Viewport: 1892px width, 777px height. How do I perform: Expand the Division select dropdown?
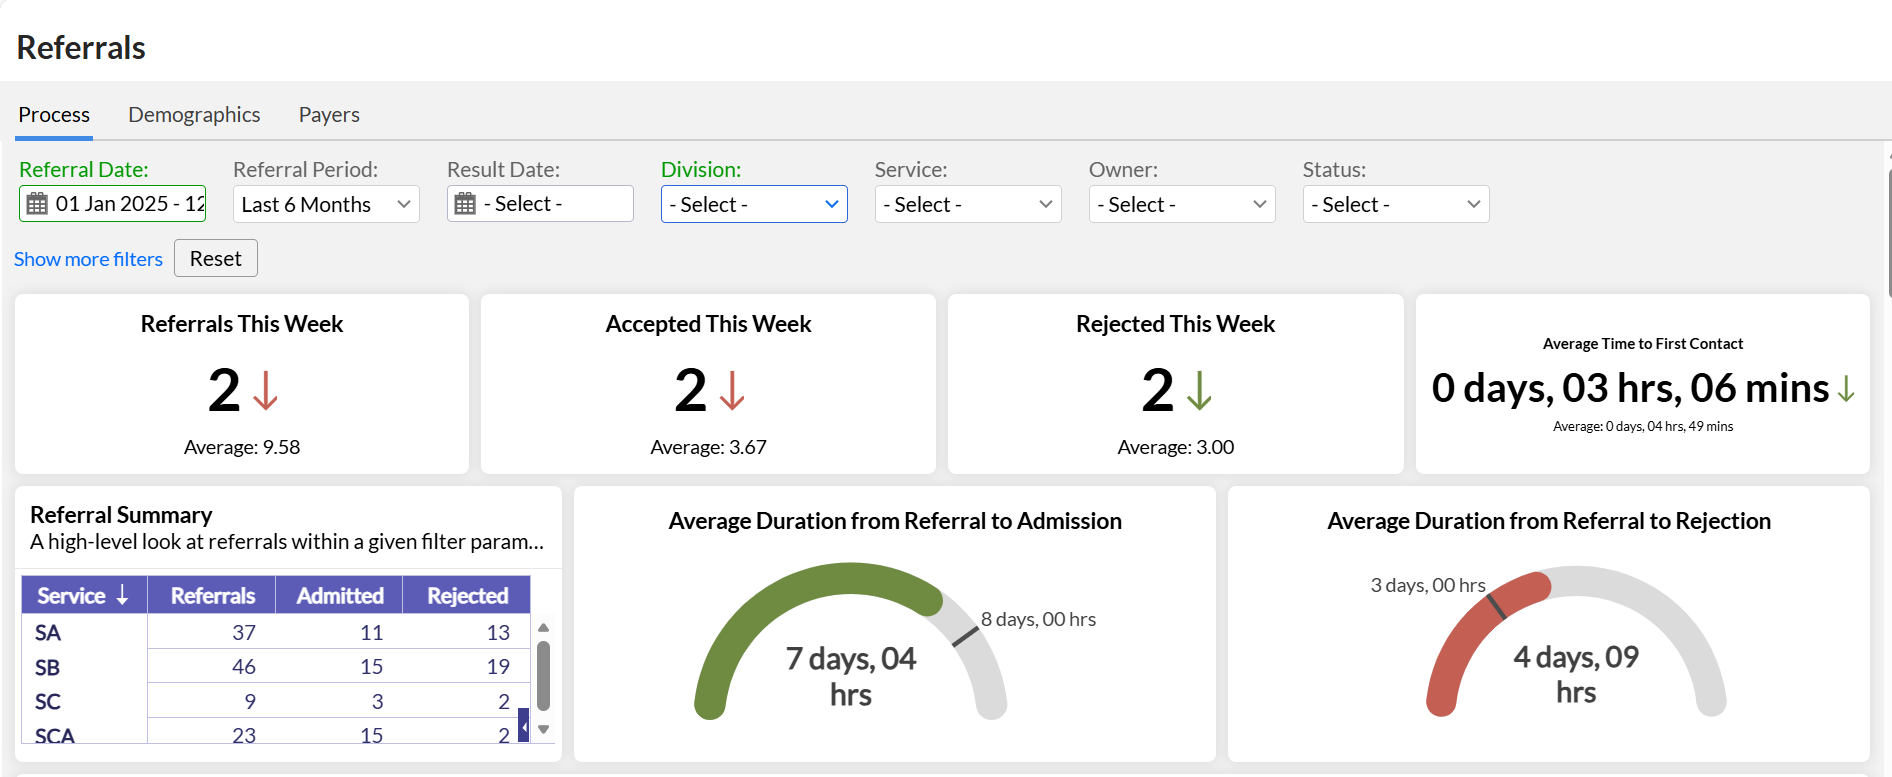pyautogui.click(x=754, y=204)
